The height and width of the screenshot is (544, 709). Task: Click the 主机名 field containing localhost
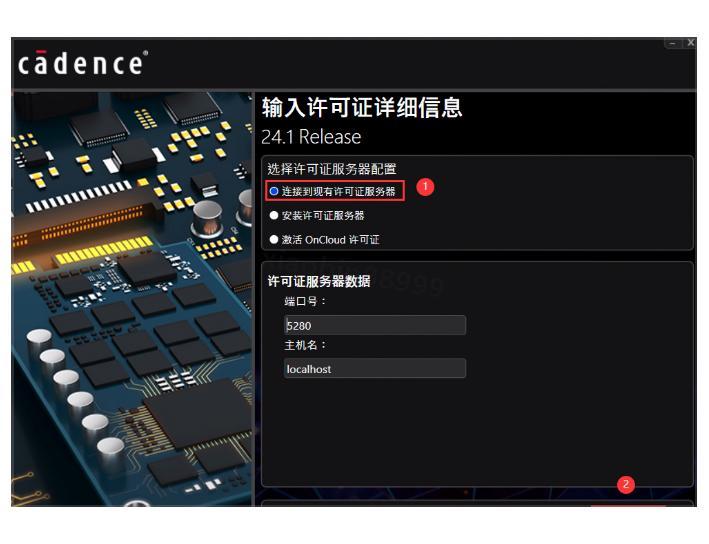[x=375, y=369]
